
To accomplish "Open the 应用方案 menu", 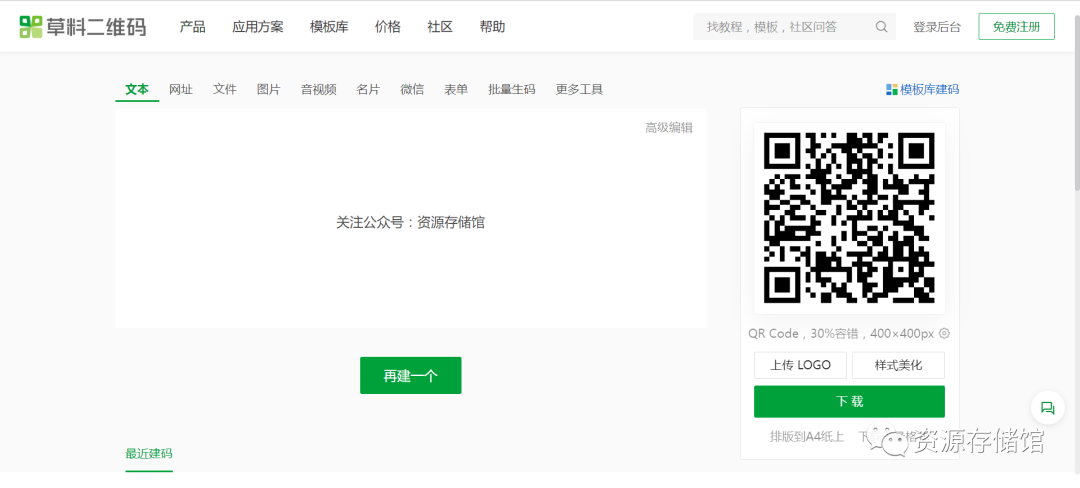I will pos(258,27).
